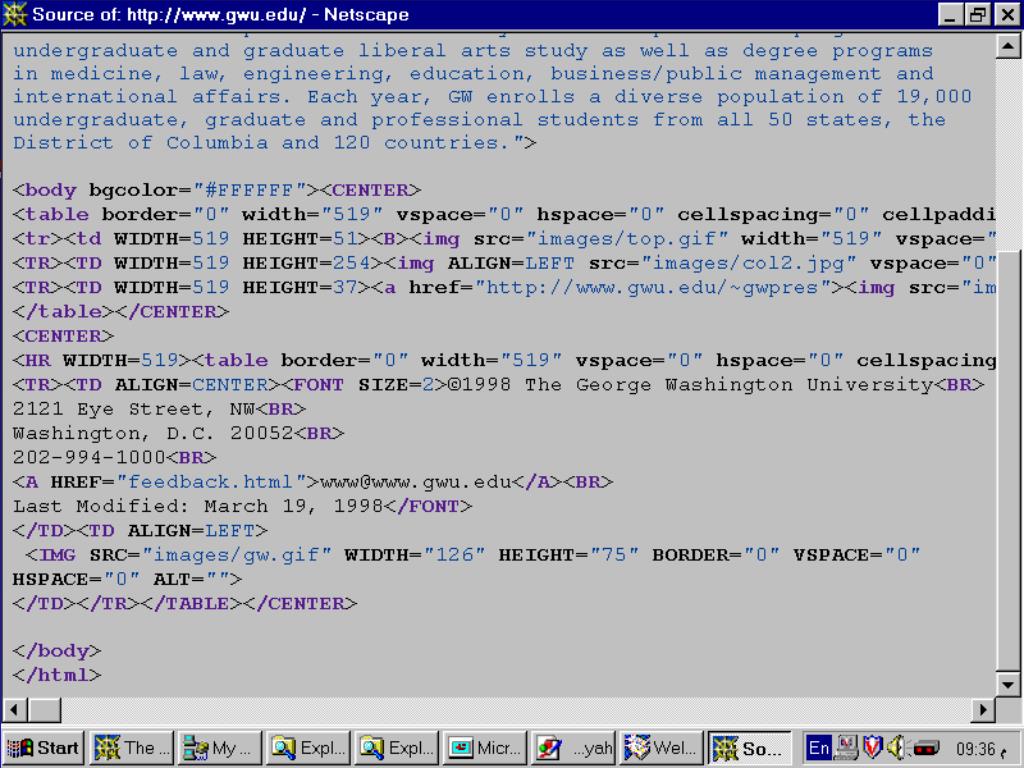Viewport: 1024px width, 768px height.
Task: Click the vertical scrollbar thumb
Action: click(1008, 461)
